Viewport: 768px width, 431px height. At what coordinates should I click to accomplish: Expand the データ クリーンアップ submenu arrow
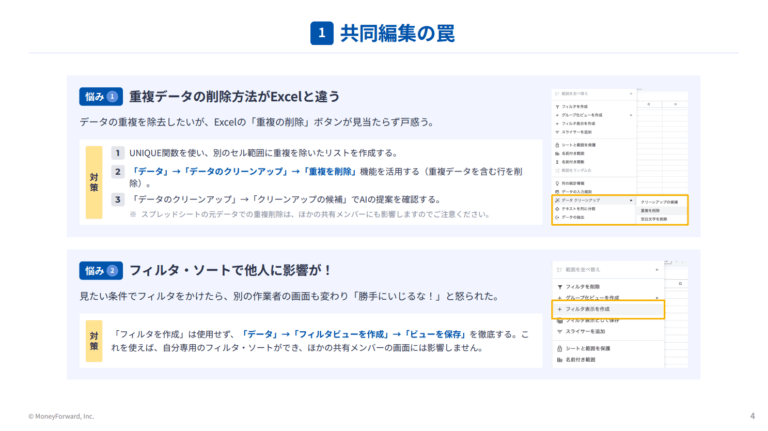pos(631,200)
